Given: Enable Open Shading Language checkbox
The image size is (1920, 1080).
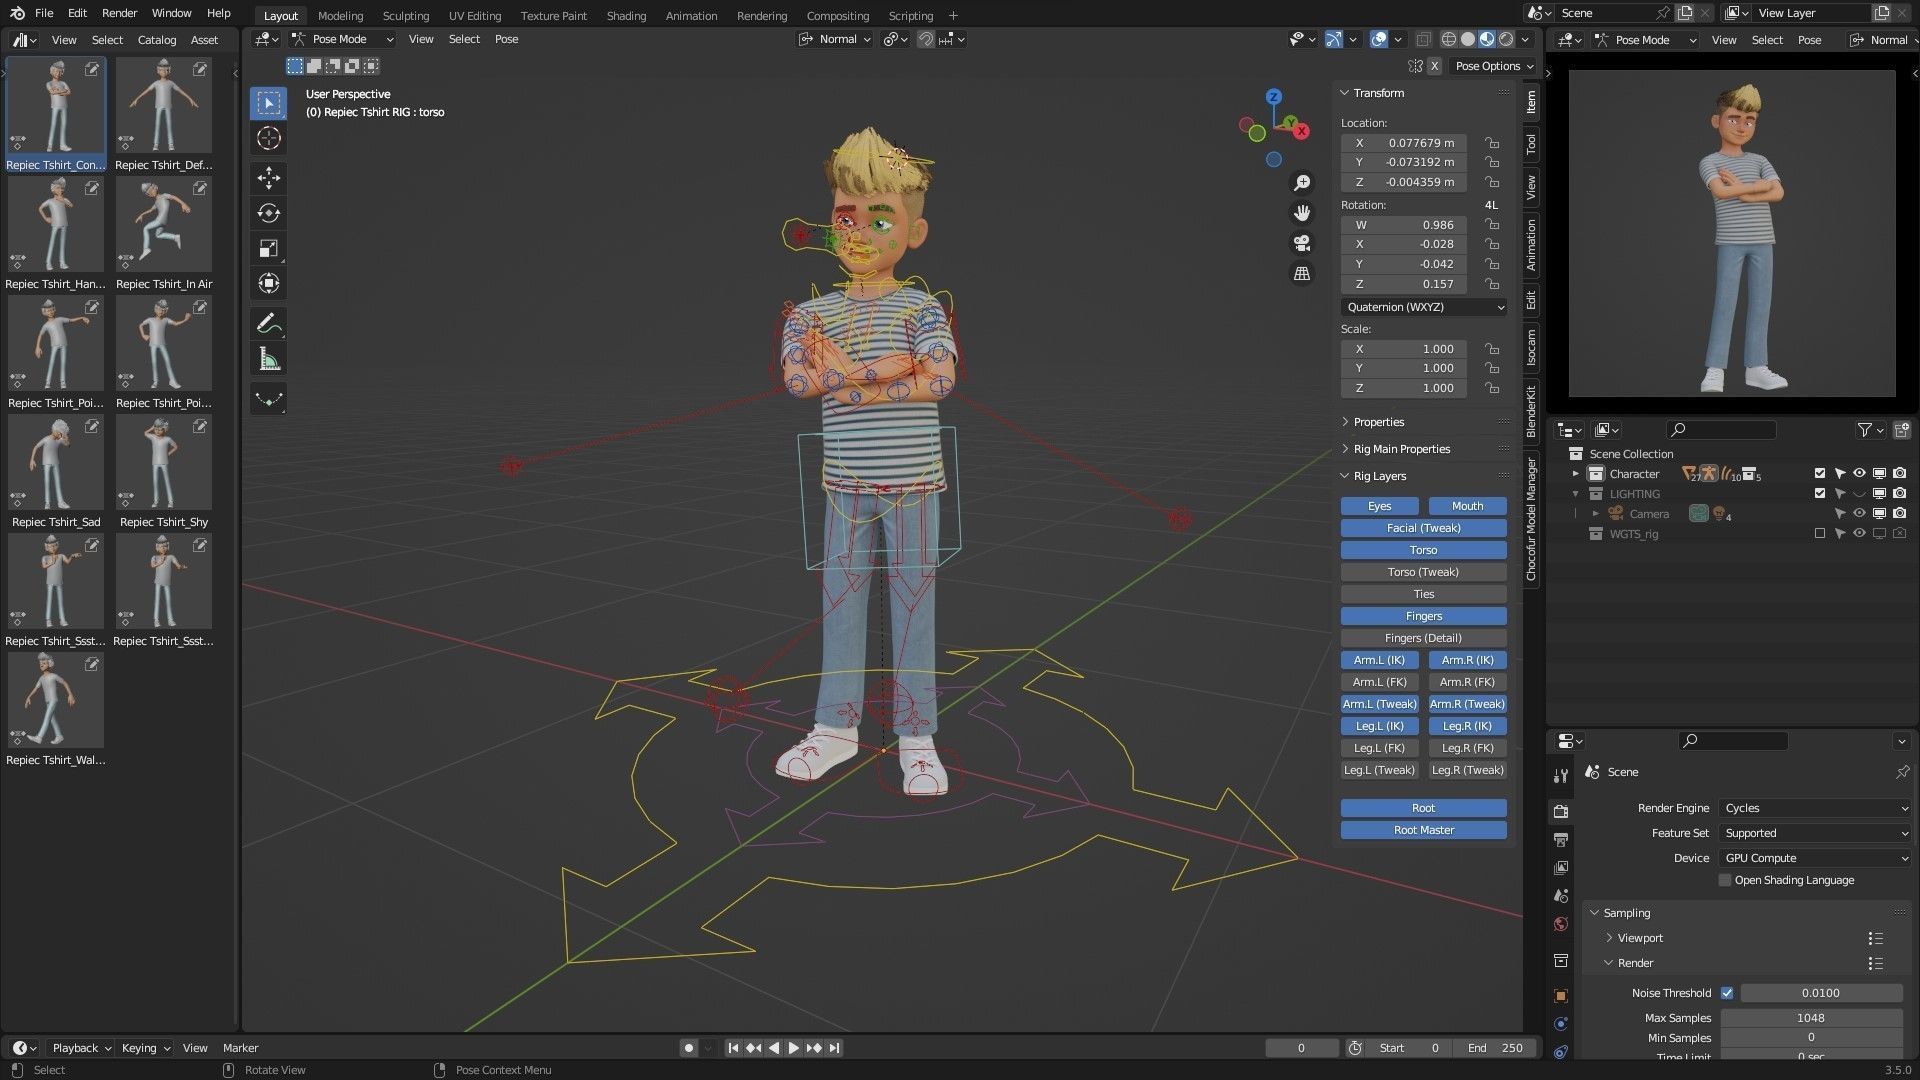Looking at the screenshot, I should click(1725, 880).
